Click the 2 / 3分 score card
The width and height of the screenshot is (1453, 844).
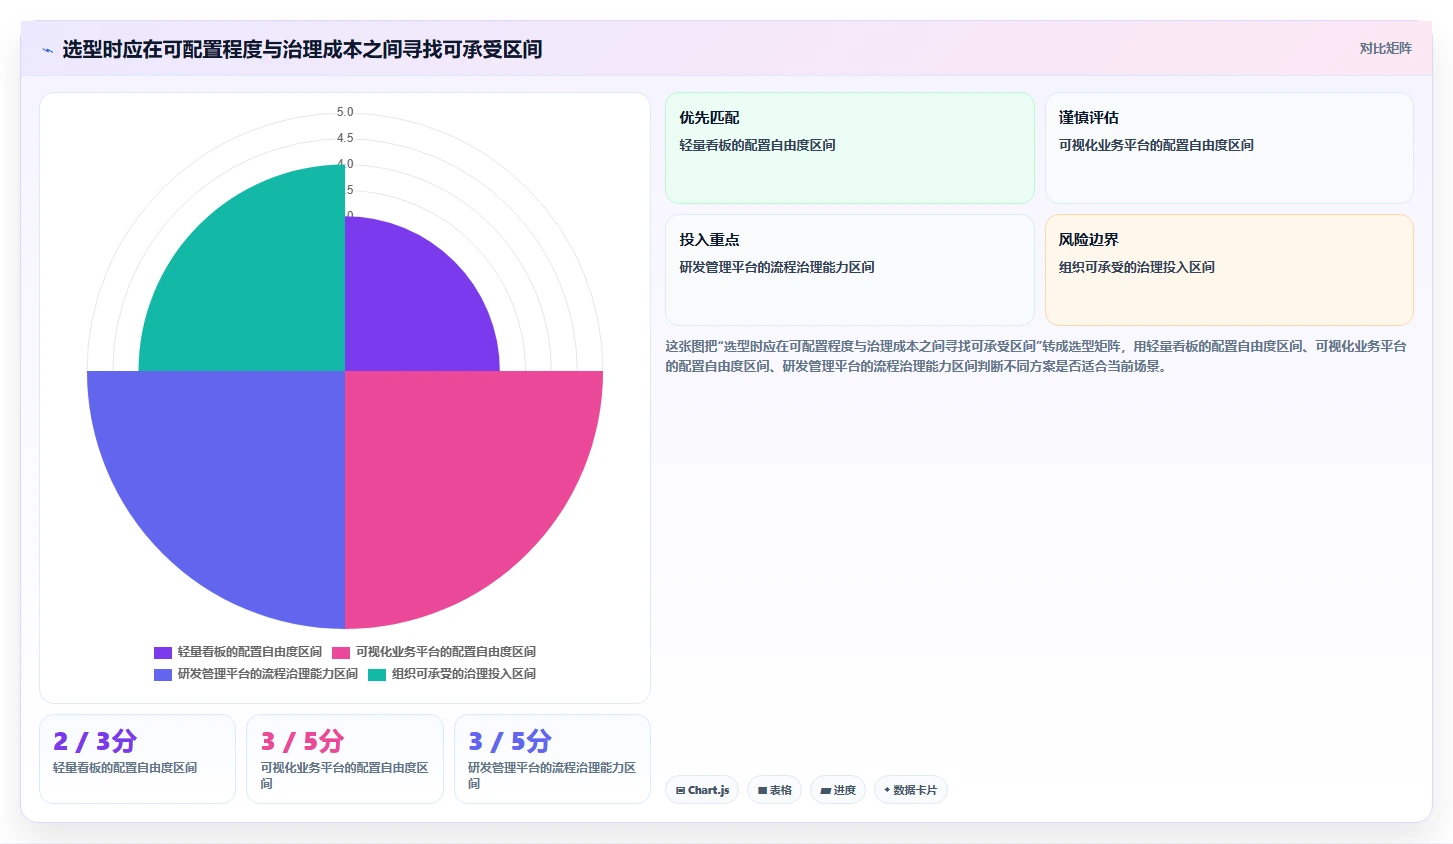[x=137, y=758]
